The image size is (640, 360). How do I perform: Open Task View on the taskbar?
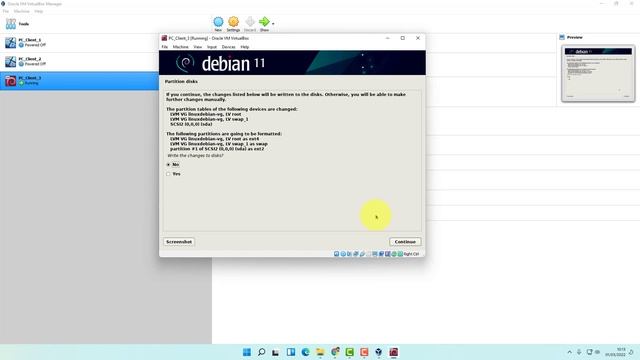point(276,352)
